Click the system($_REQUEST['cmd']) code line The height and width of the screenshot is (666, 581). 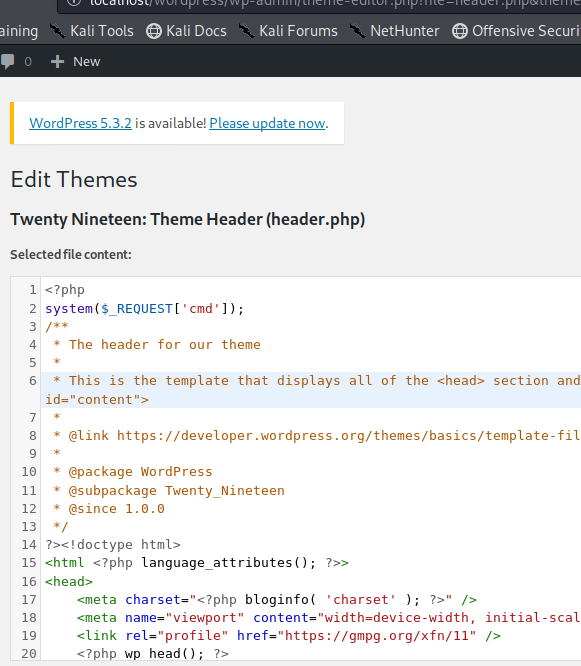point(144,308)
